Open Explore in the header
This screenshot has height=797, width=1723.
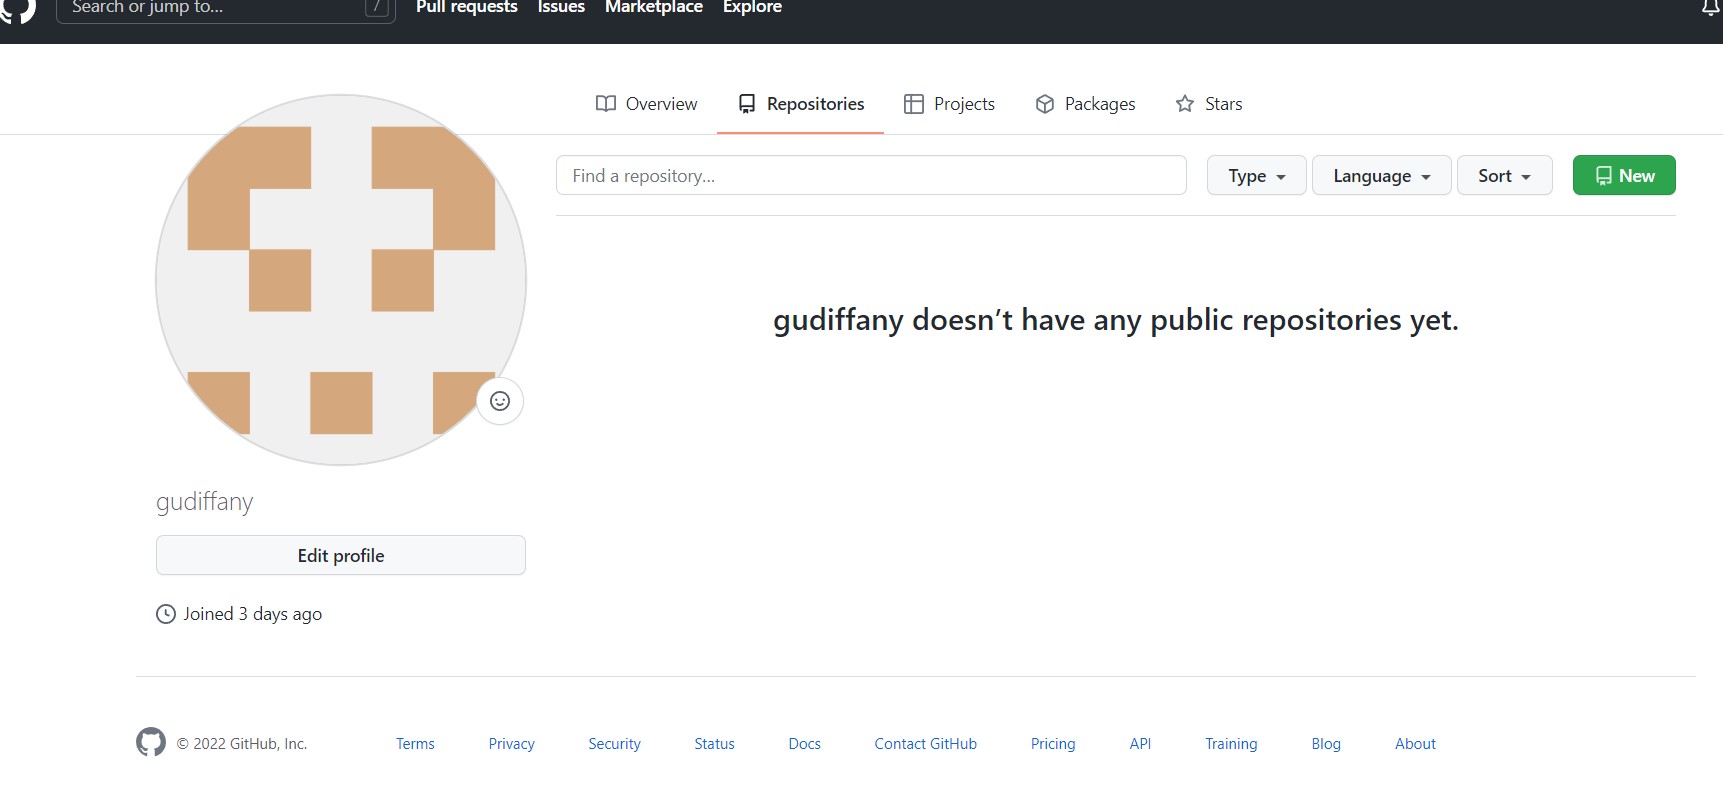point(752,7)
